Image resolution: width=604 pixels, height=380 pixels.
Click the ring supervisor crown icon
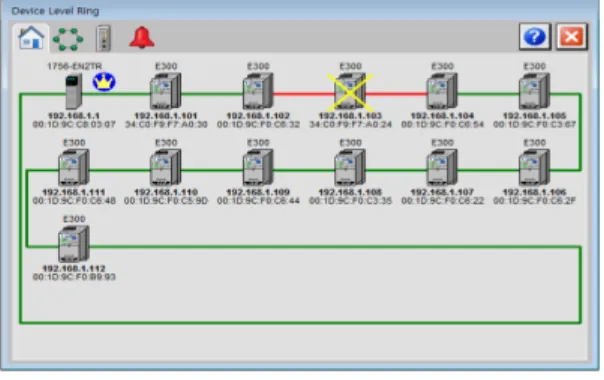[104, 82]
